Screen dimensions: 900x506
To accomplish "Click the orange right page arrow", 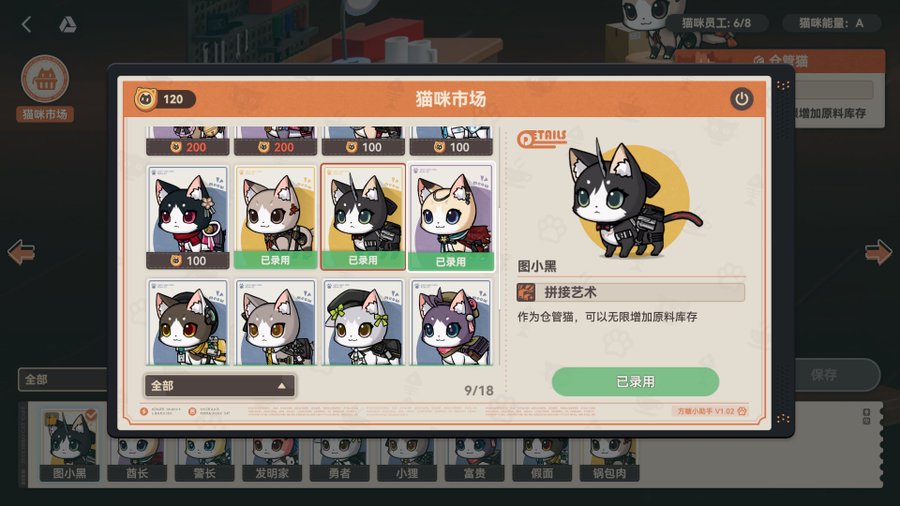I will 878,252.
